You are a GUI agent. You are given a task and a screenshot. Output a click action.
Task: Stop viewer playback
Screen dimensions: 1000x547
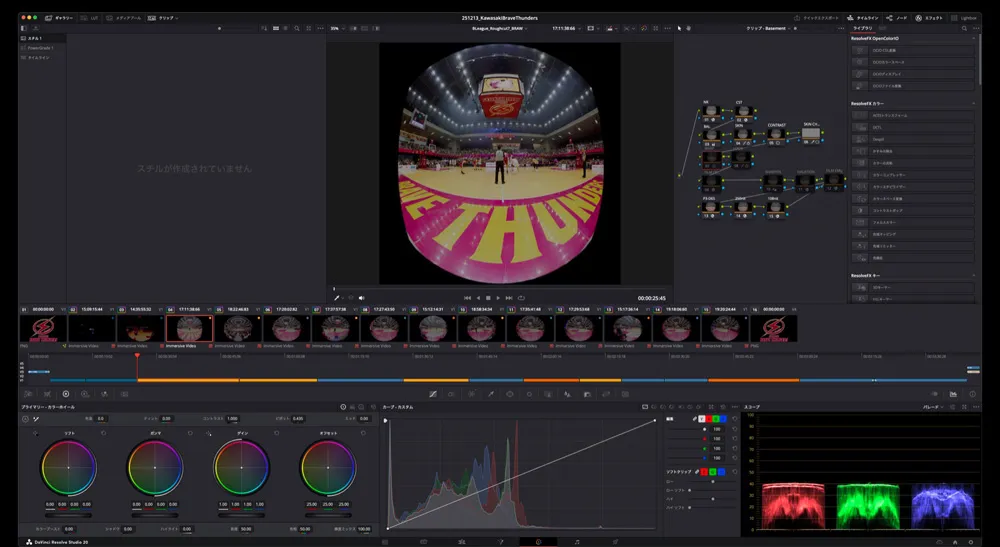tap(488, 298)
